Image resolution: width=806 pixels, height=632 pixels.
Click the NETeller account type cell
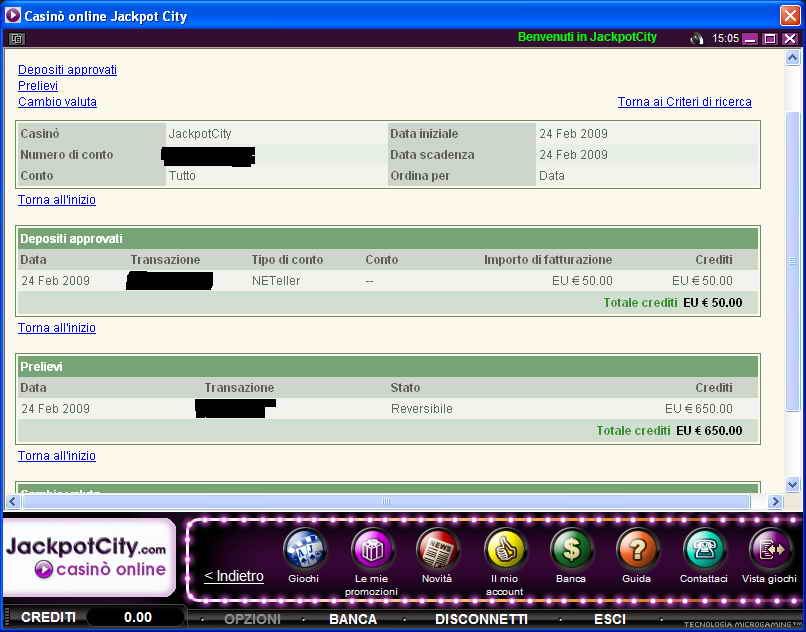276,281
